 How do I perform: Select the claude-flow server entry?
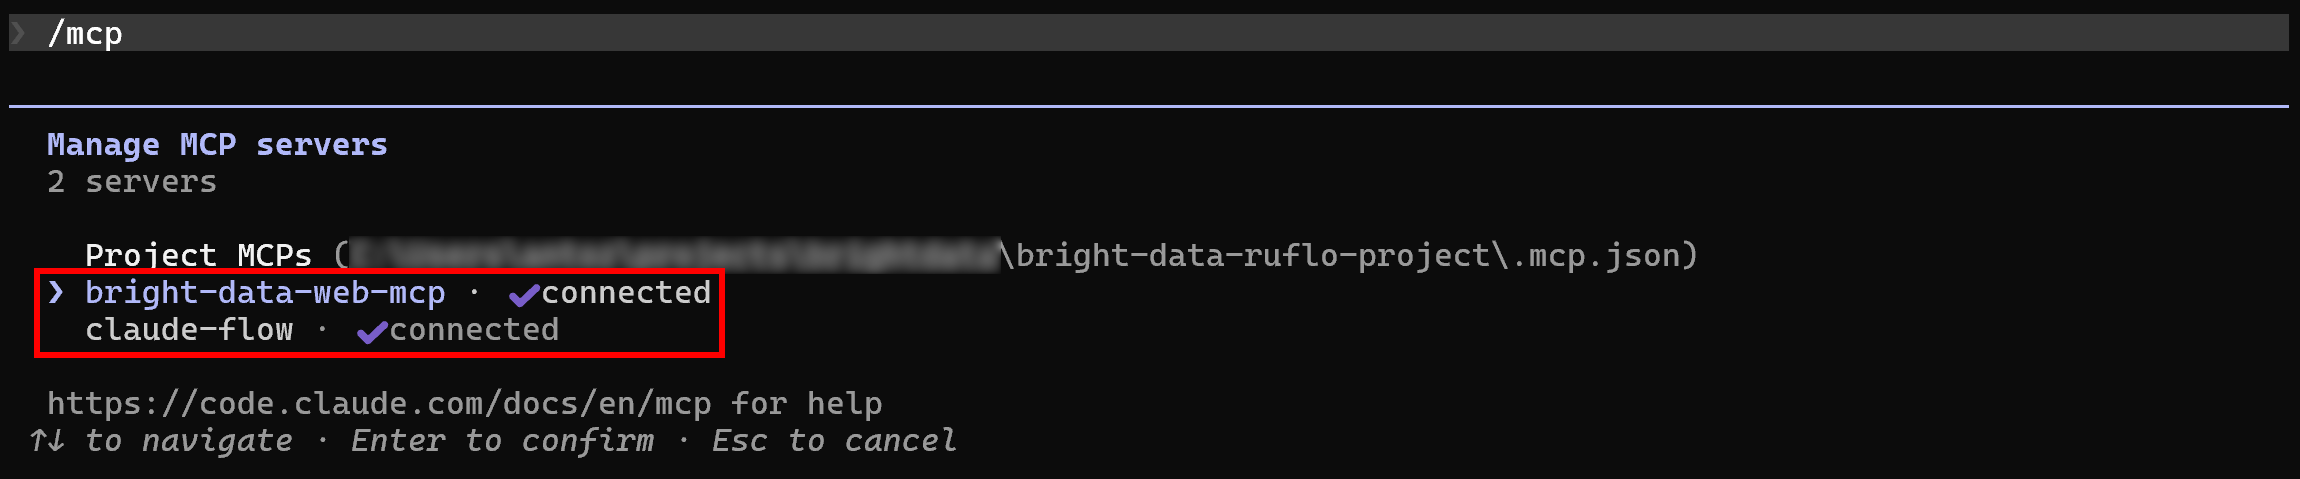coord(189,330)
